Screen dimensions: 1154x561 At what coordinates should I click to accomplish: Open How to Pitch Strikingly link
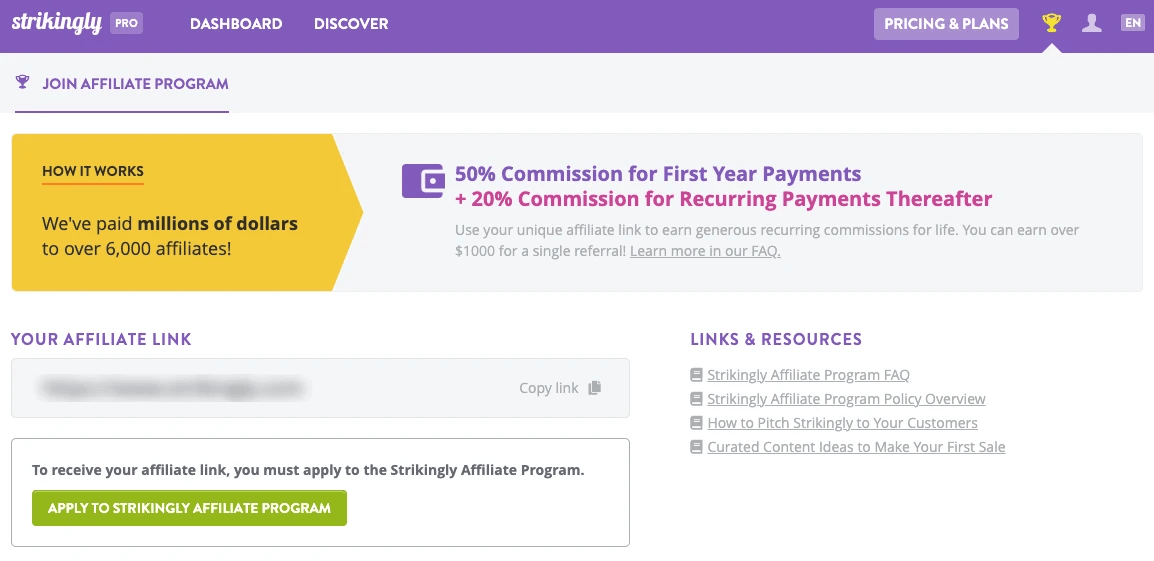coord(842,423)
